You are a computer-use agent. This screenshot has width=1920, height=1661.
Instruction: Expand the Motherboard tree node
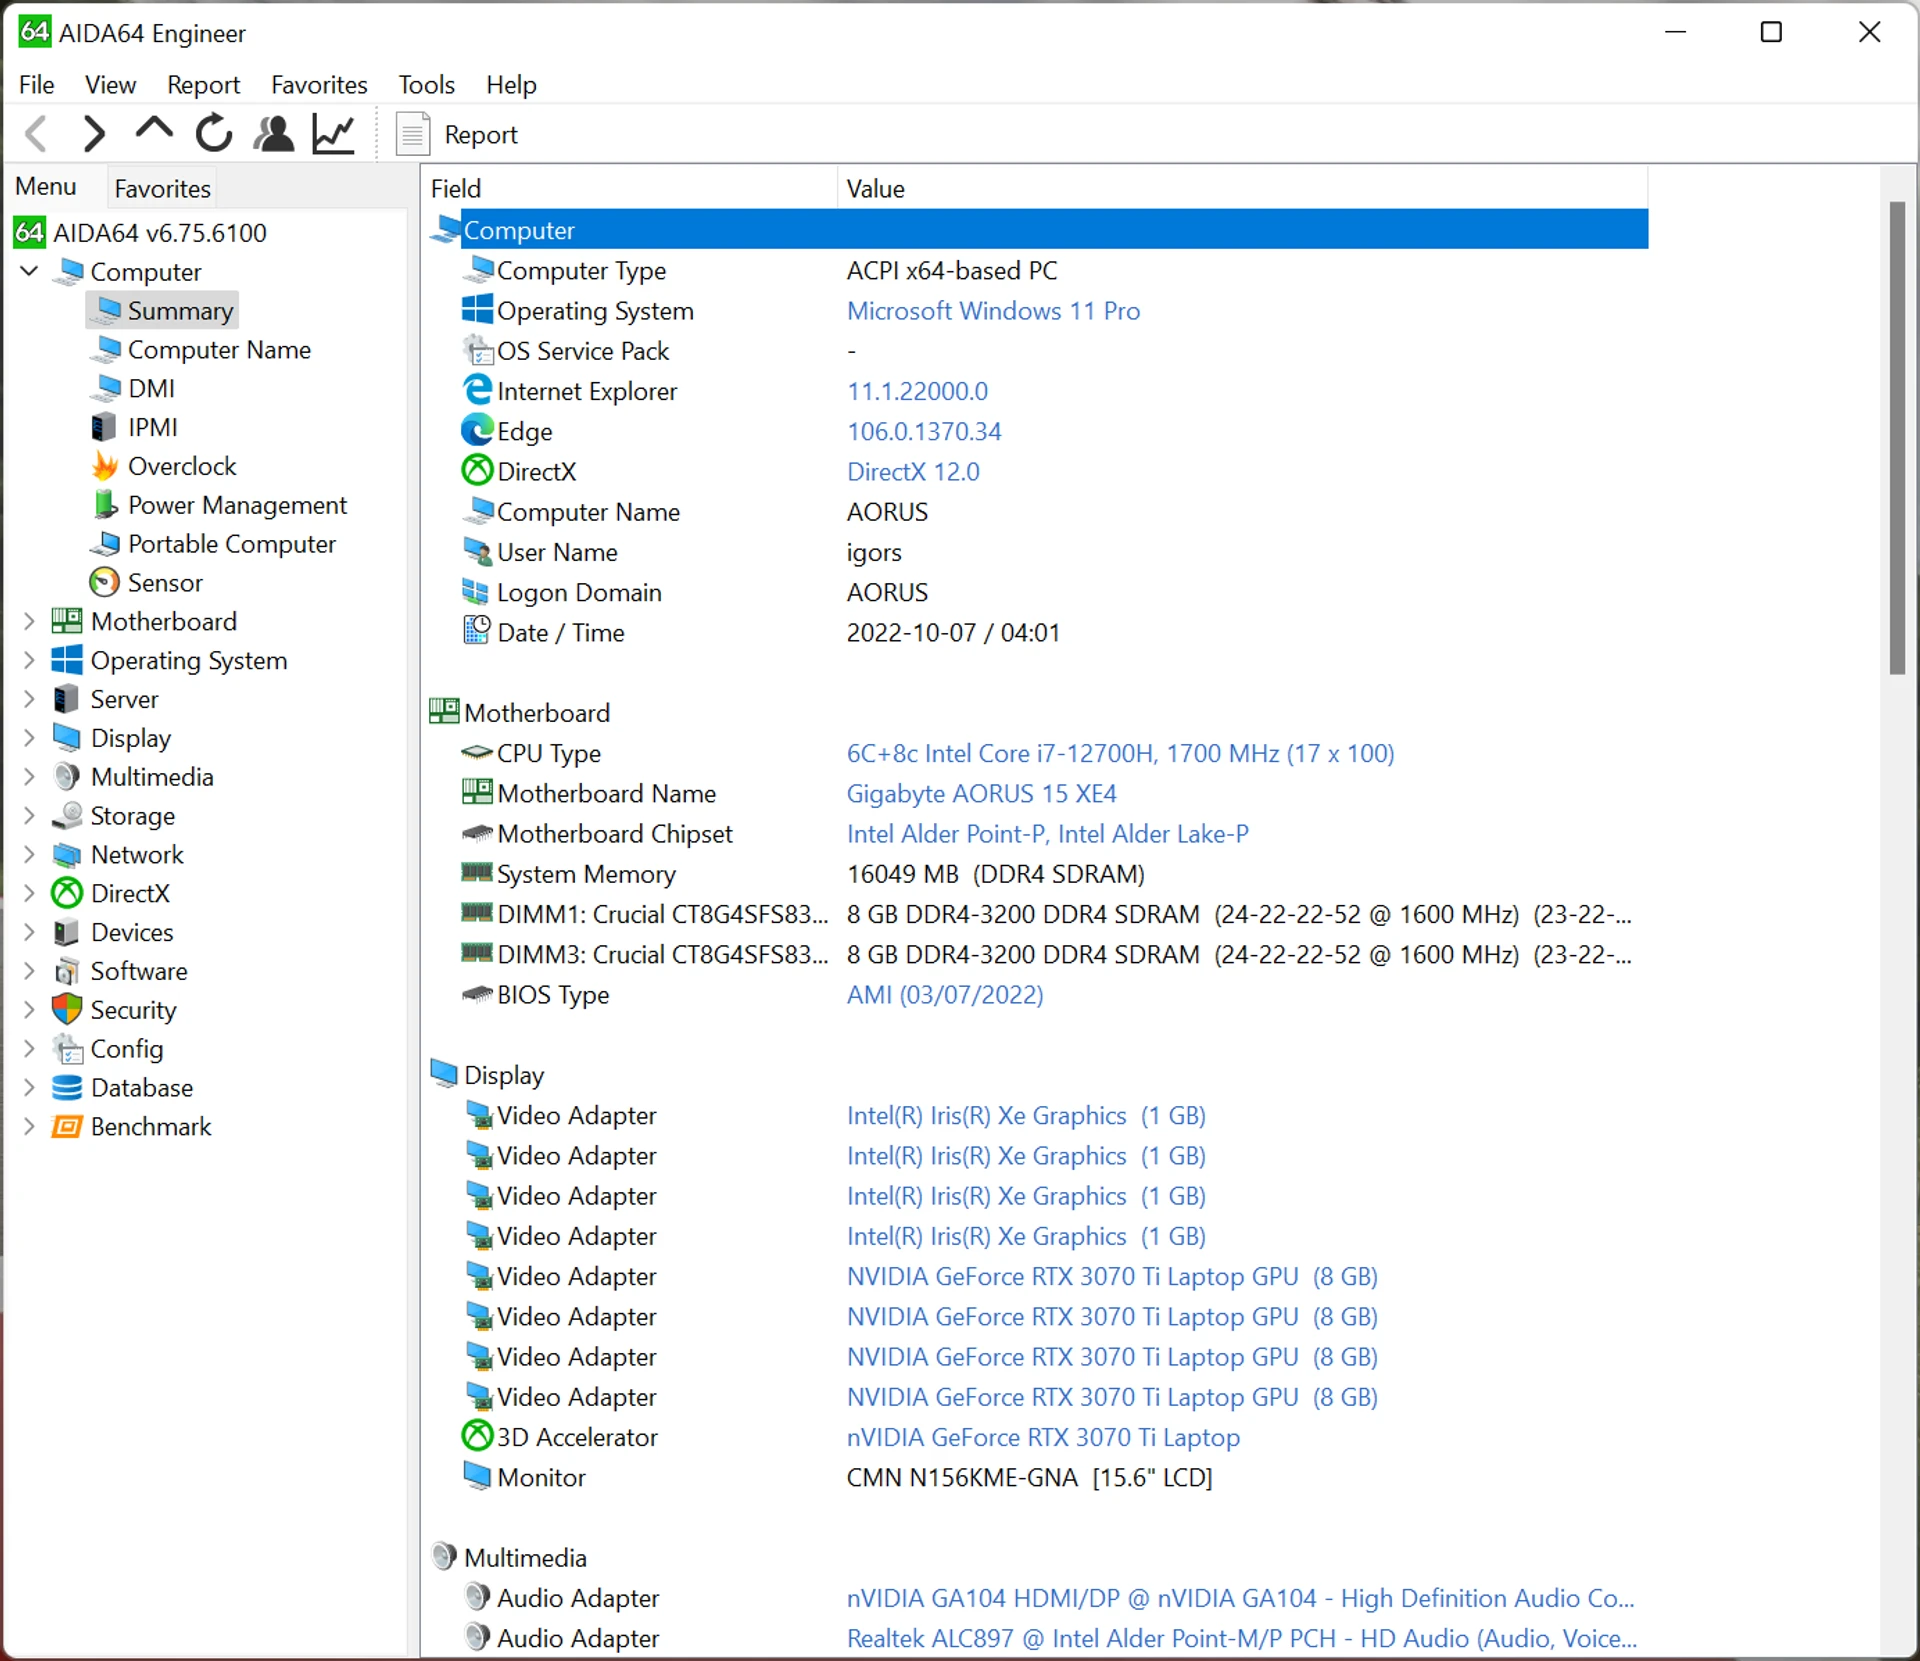tap(30, 621)
